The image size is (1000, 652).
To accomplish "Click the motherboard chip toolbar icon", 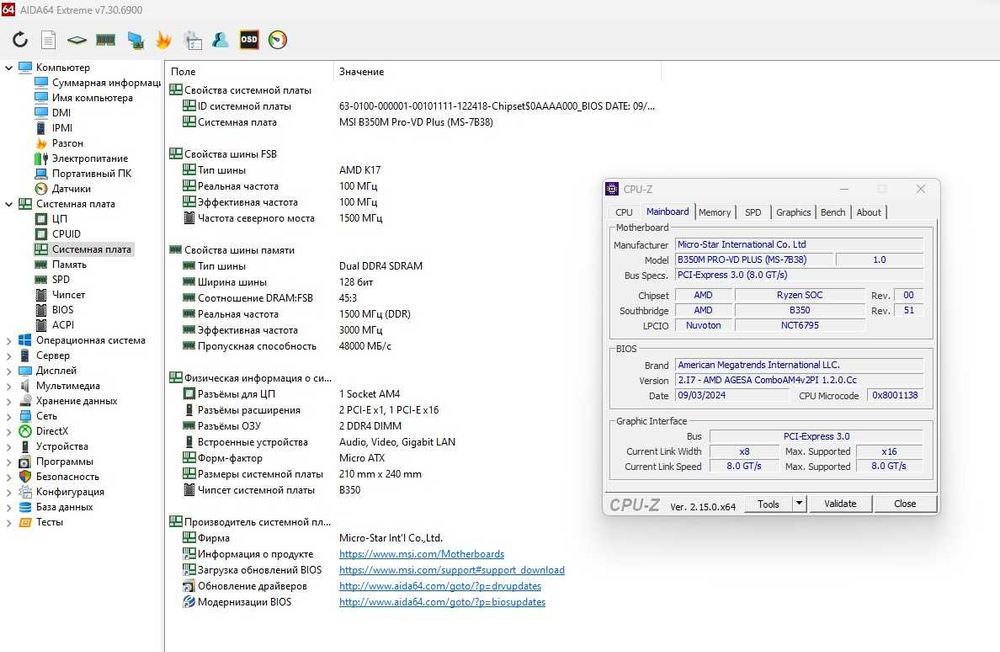I will click(x=77, y=40).
